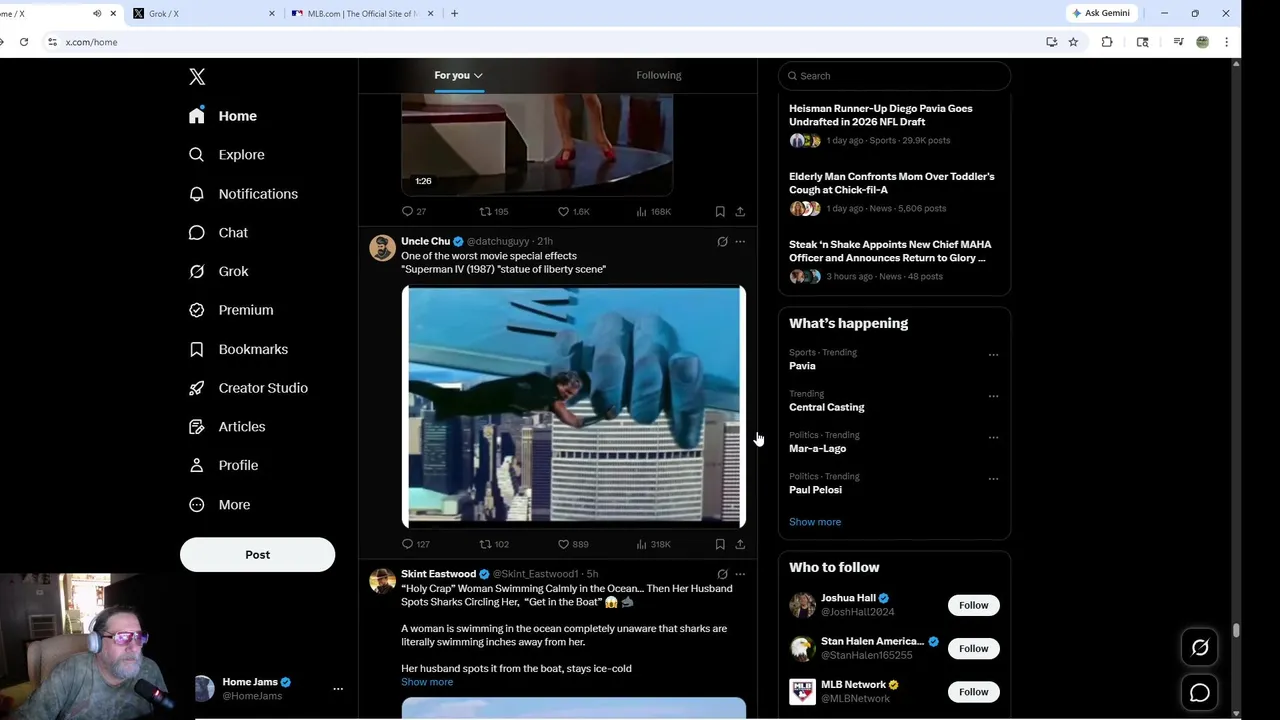This screenshot has width=1280, height=720.
Task: Open Premium badge icon in sidebar
Action: click(x=197, y=310)
